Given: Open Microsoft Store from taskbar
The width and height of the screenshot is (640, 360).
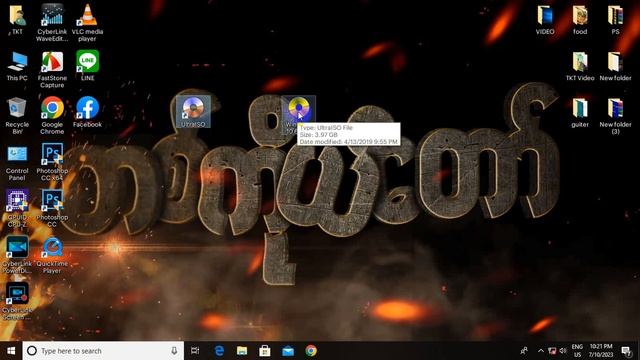Looking at the screenshot, I should pos(265,351).
